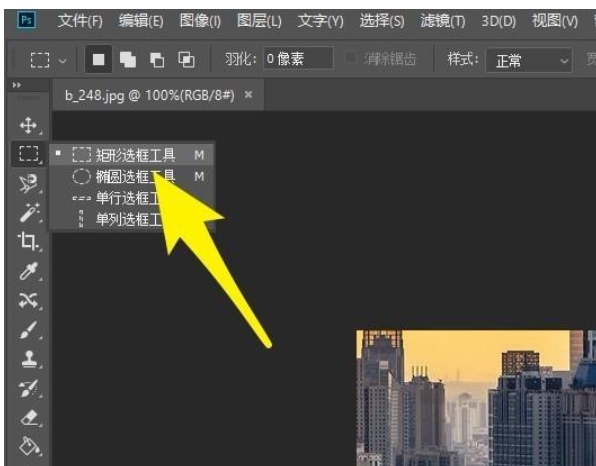
Task: Expand the toolbar double-arrow collapse control
Action: pyautogui.click(x=17, y=85)
